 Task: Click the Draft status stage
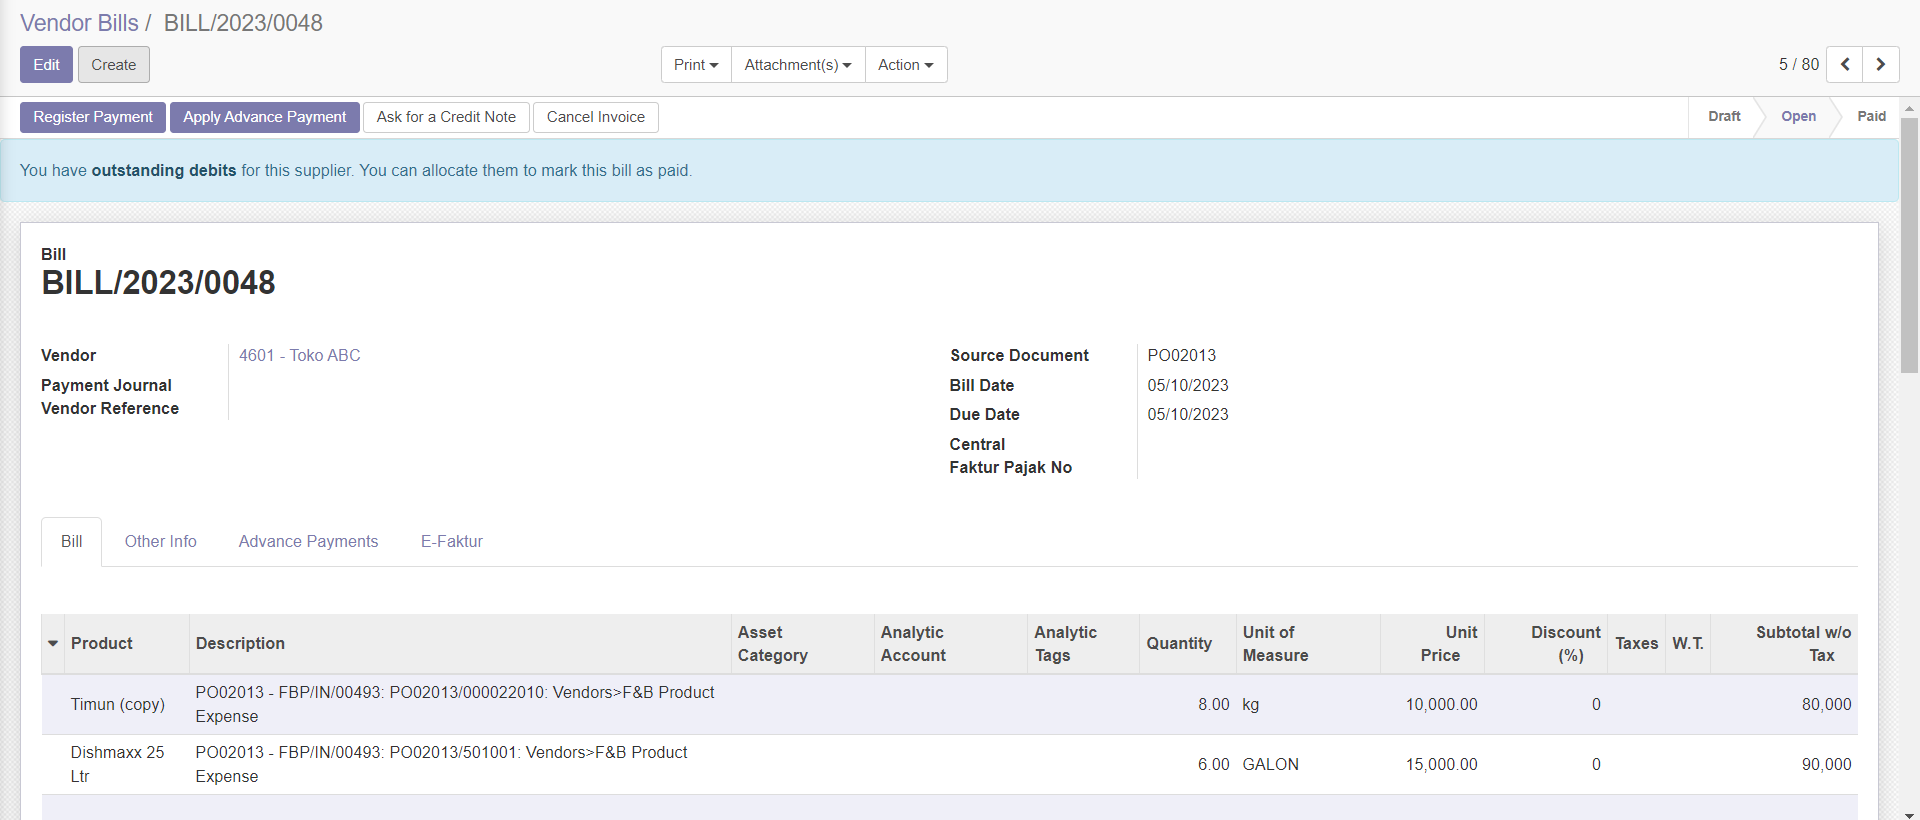tap(1724, 116)
